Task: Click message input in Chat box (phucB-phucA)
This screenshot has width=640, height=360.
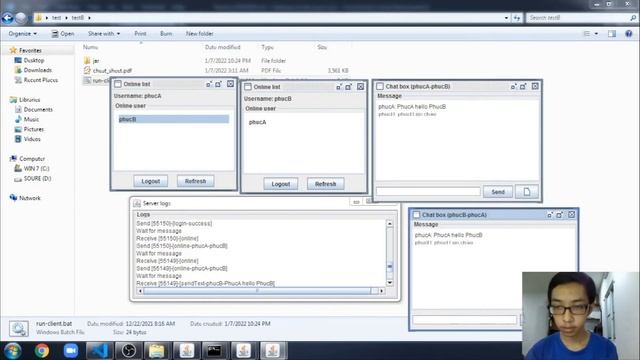Action: (x=464, y=320)
